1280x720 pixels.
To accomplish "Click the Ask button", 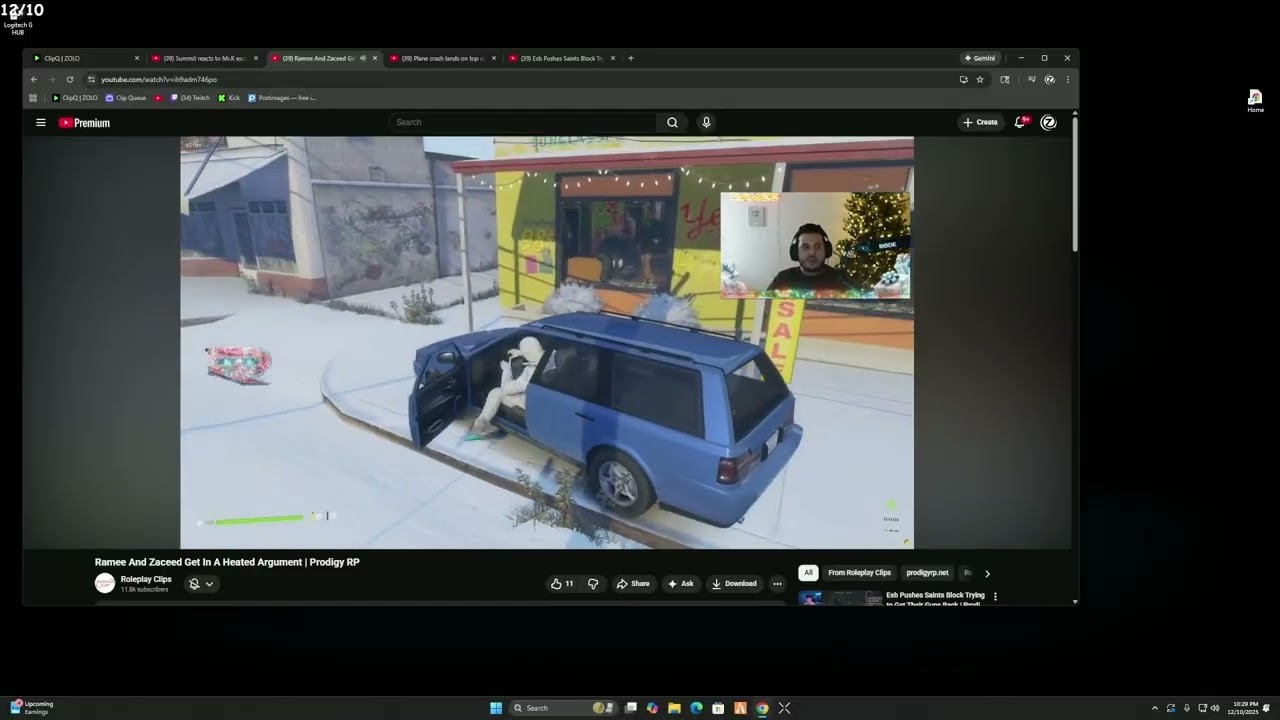I will (x=681, y=584).
